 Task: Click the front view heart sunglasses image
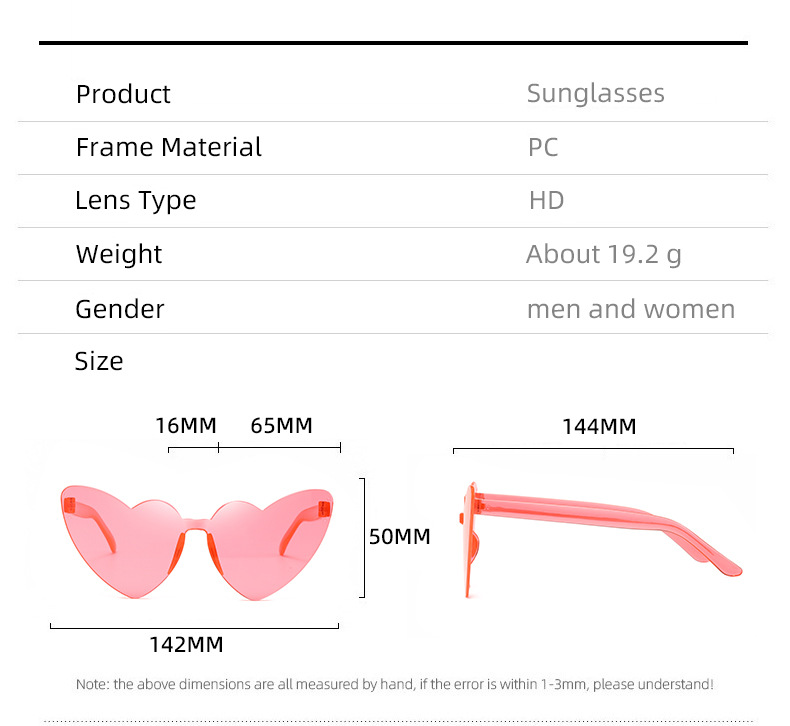pyautogui.click(x=195, y=540)
